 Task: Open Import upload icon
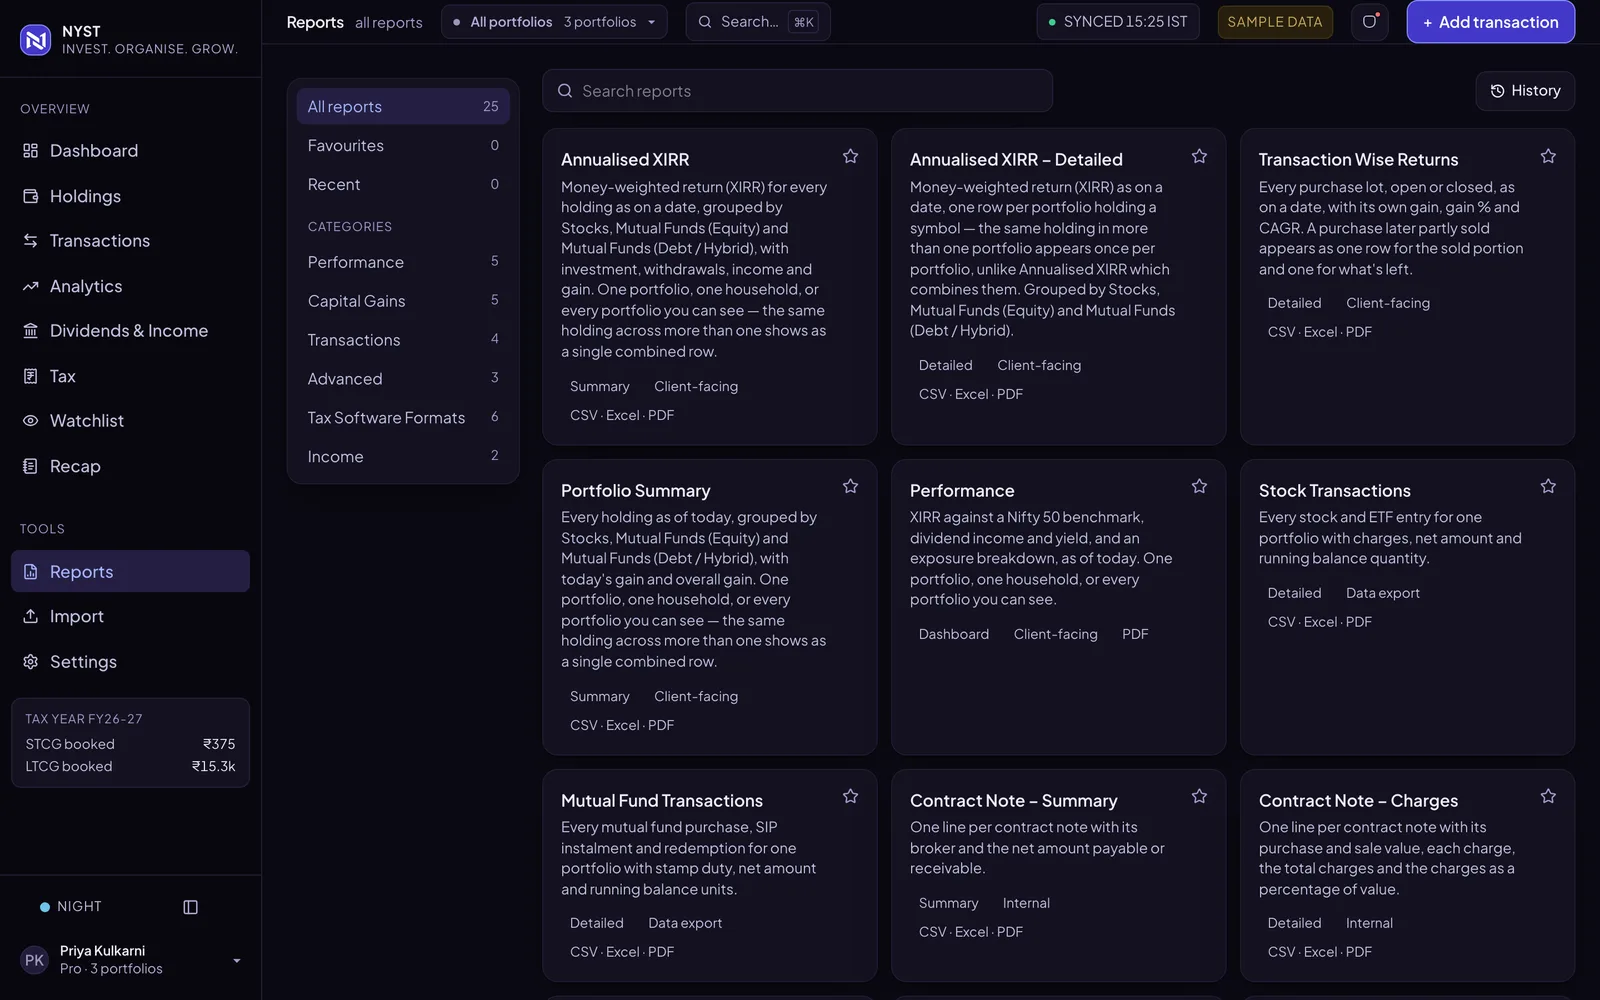coord(31,616)
